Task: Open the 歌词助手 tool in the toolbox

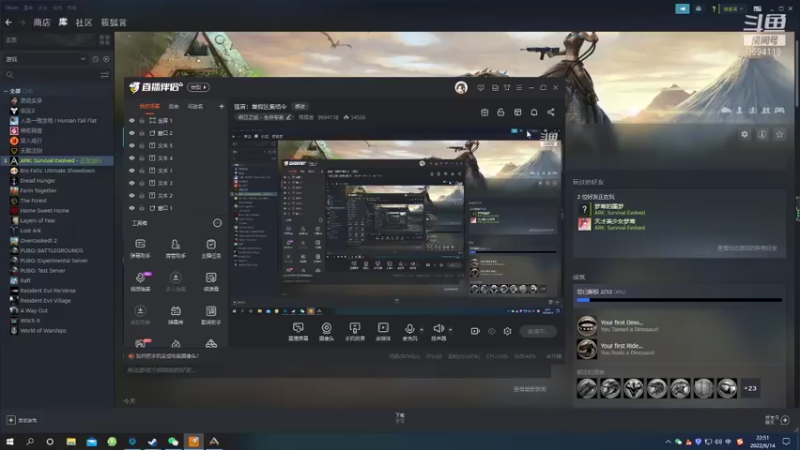Action: pos(211,315)
